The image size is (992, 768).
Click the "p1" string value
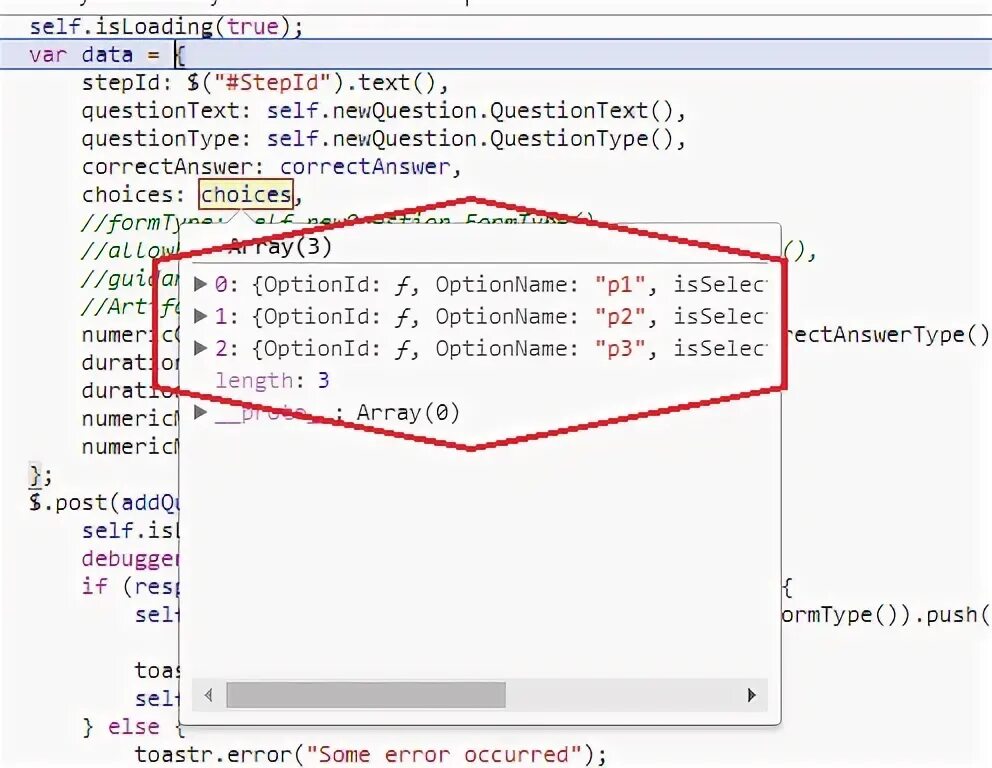[619, 284]
